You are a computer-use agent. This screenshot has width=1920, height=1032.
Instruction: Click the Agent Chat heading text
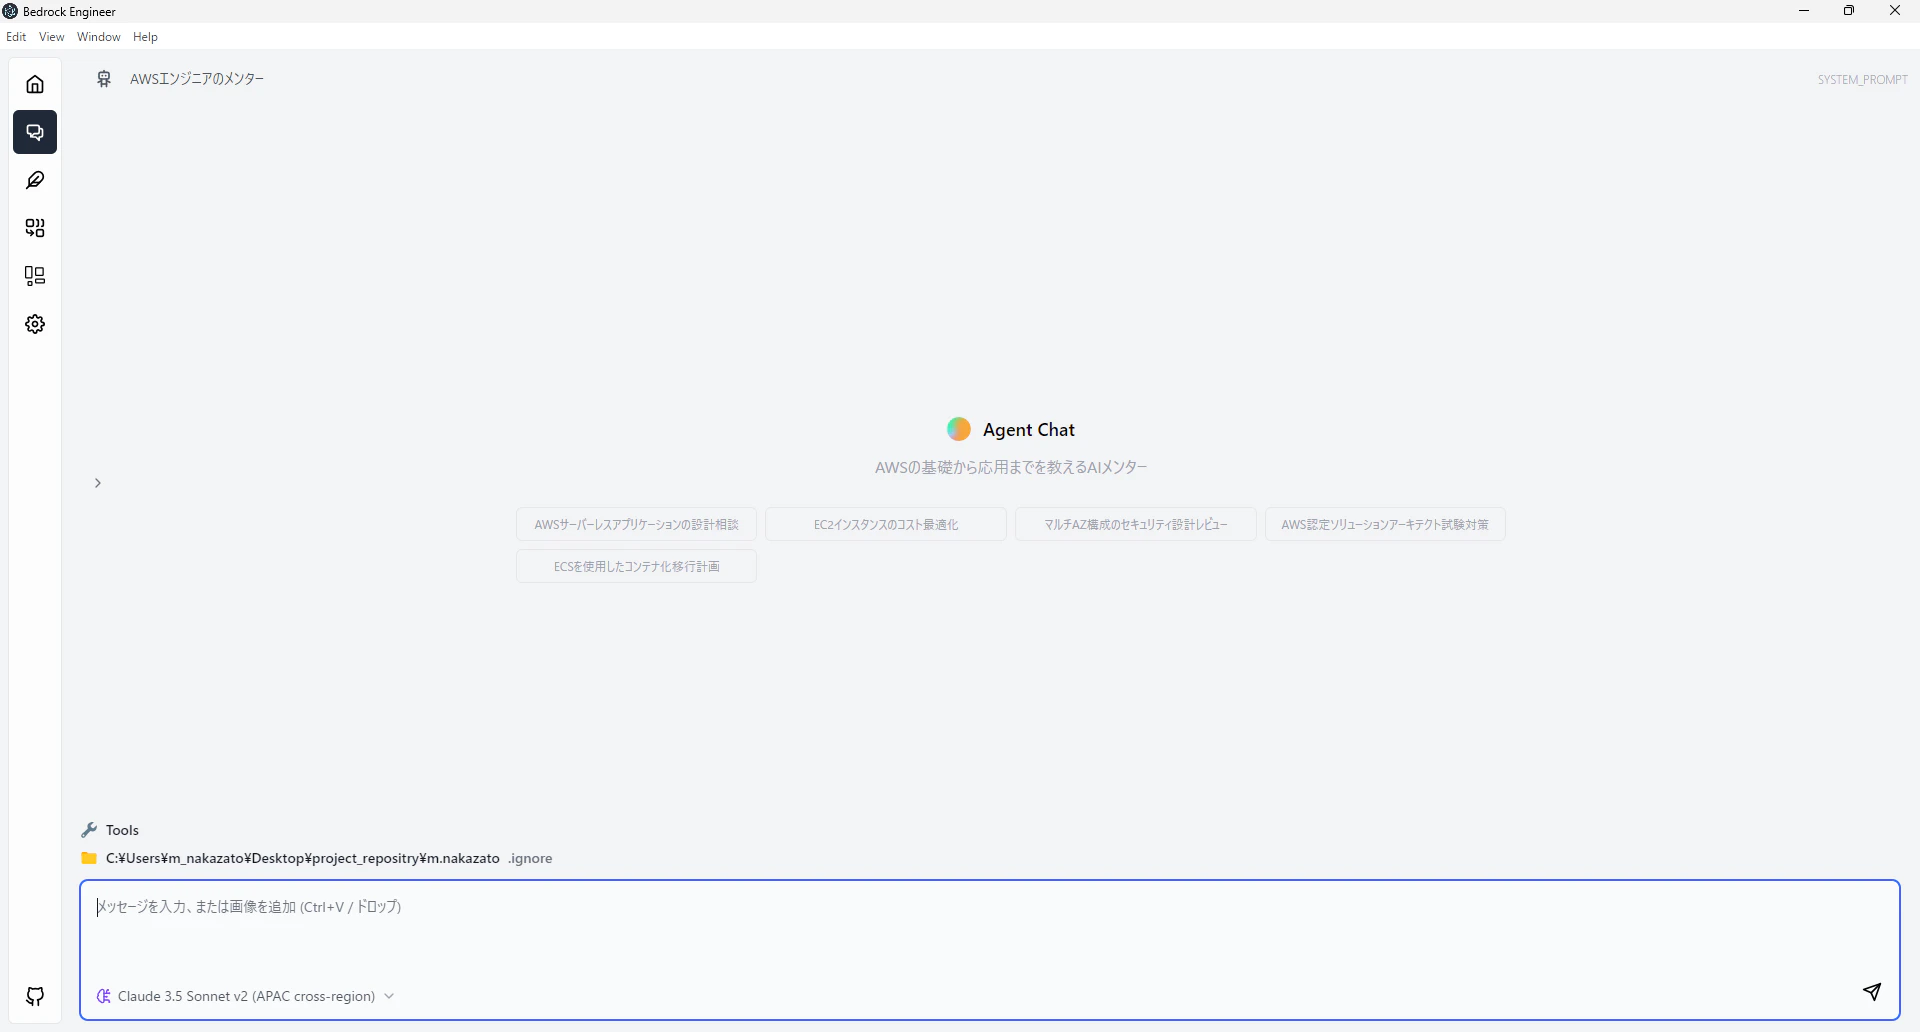1029,430
